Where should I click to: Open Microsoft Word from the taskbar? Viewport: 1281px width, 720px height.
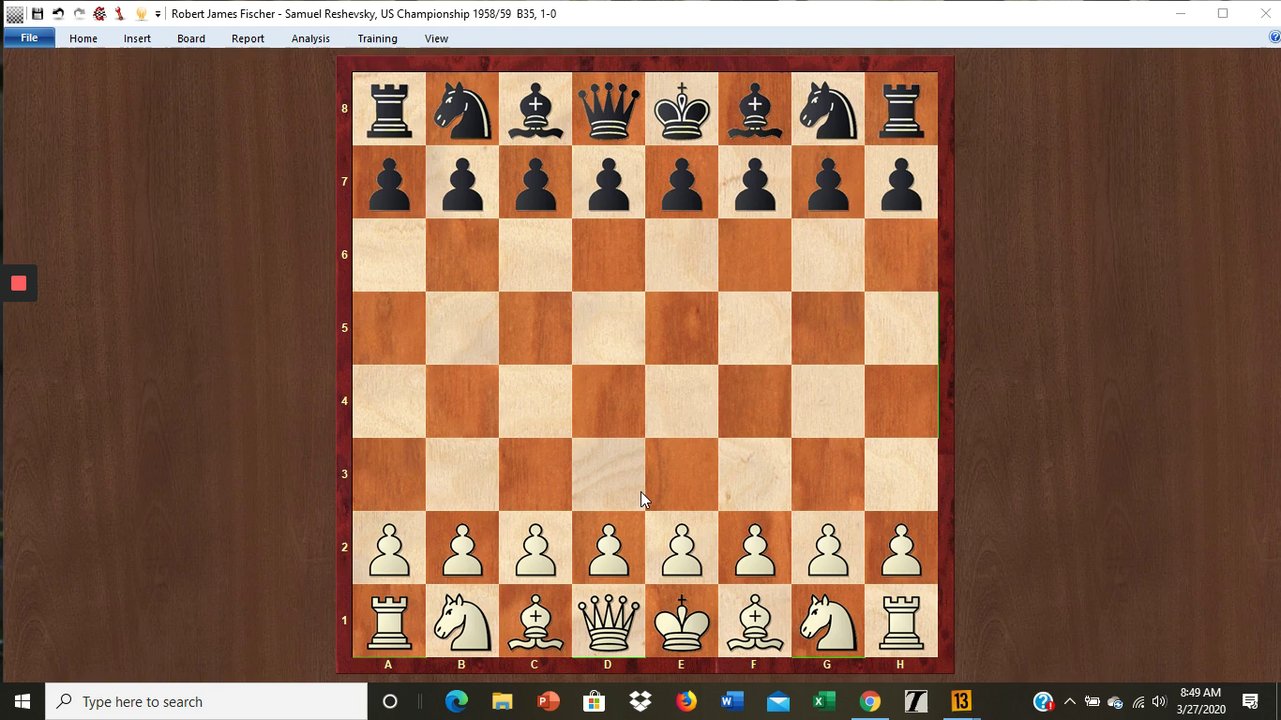(x=732, y=701)
